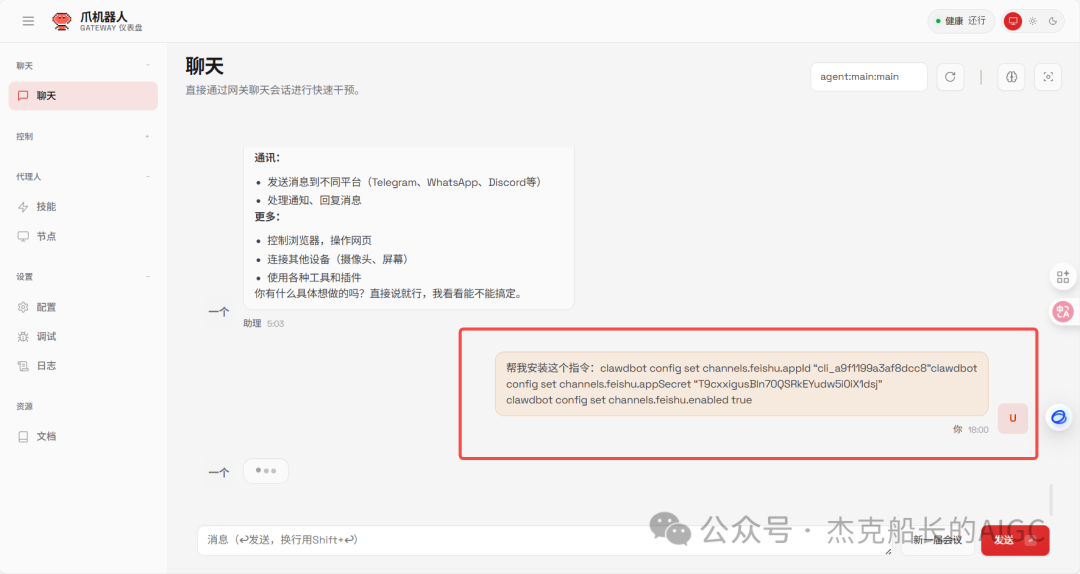Click the blue swirl floating icon

pos(1059,418)
